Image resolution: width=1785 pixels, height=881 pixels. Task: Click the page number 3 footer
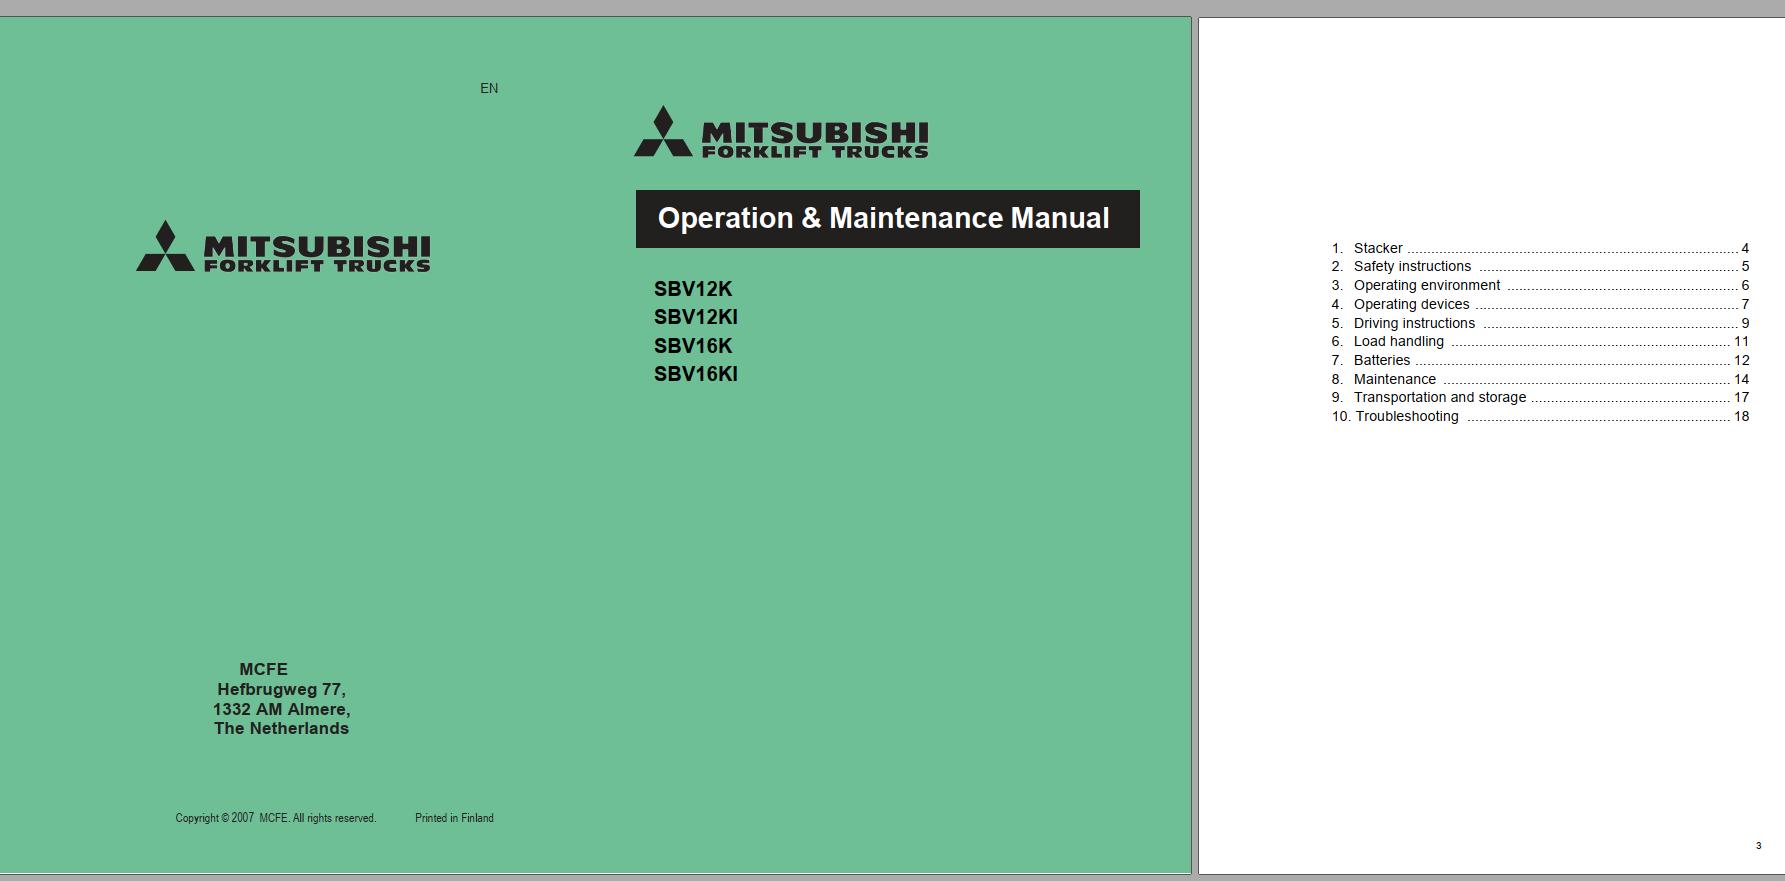pos(1758,846)
